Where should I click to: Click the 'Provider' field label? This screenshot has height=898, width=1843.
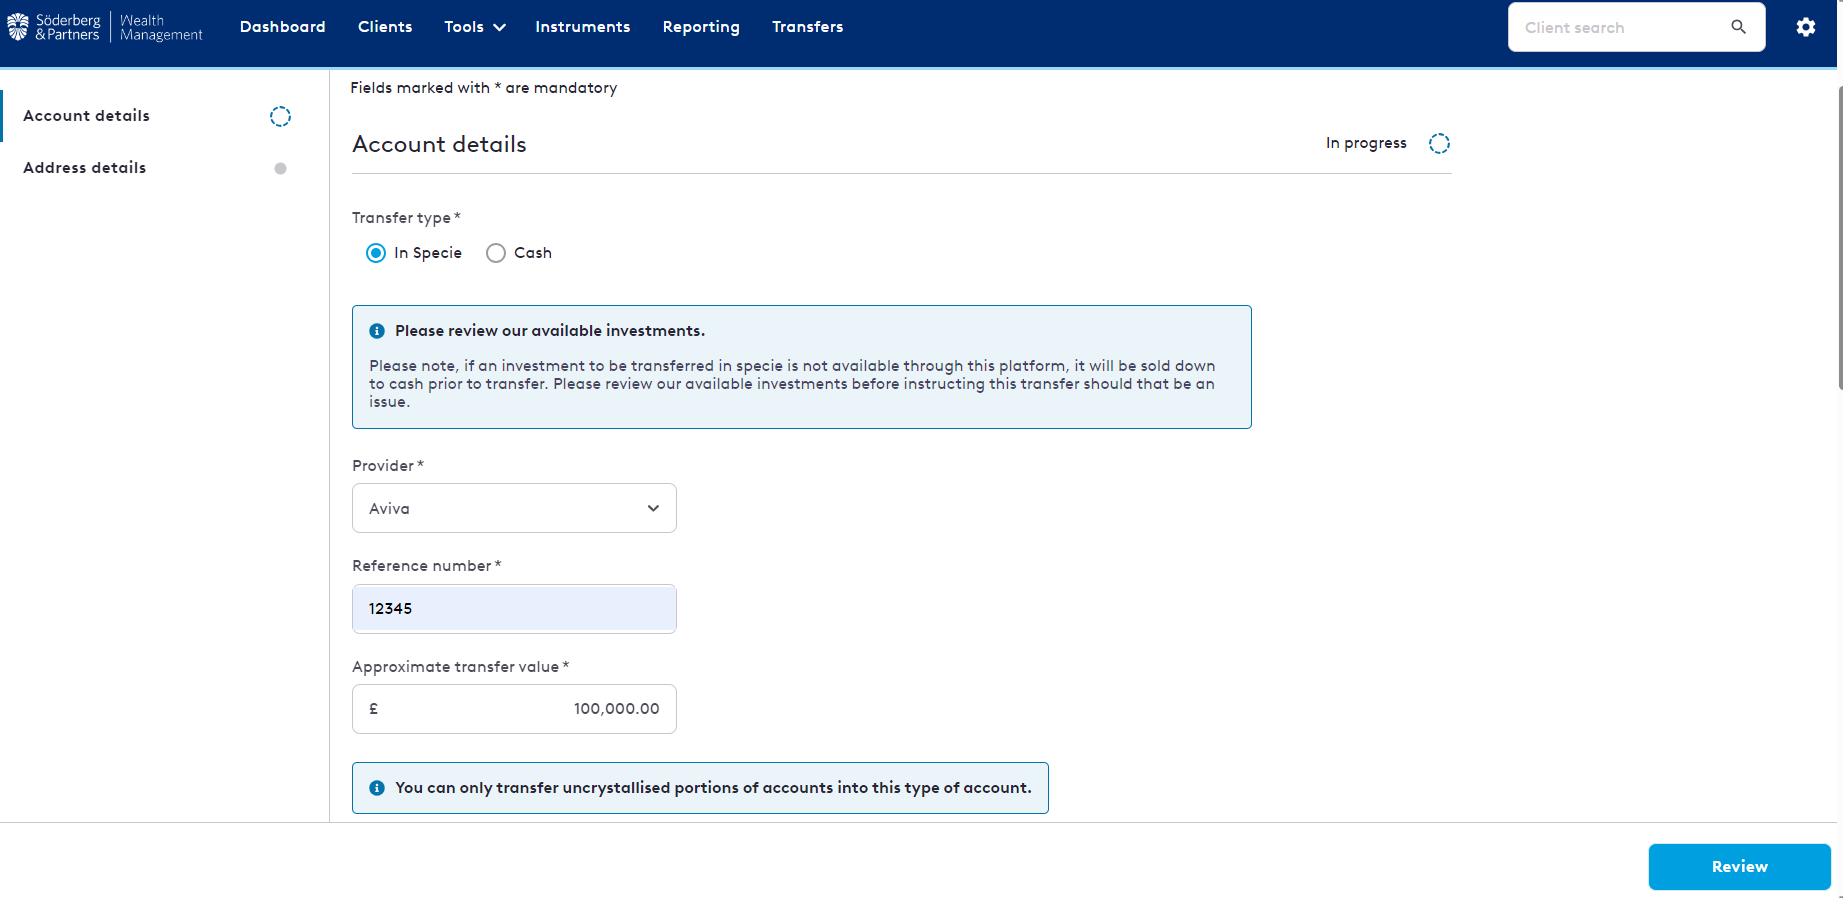(x=388, y=466)
